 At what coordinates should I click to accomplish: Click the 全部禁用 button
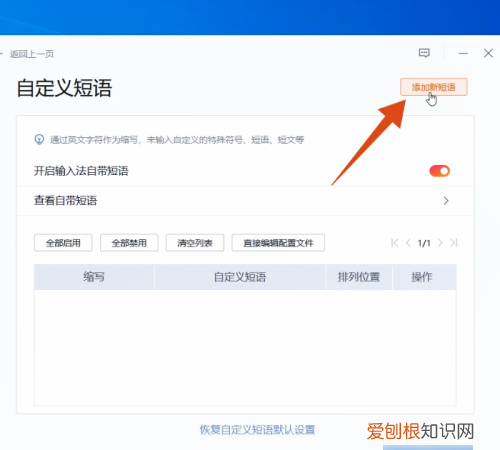click(129, 243)
